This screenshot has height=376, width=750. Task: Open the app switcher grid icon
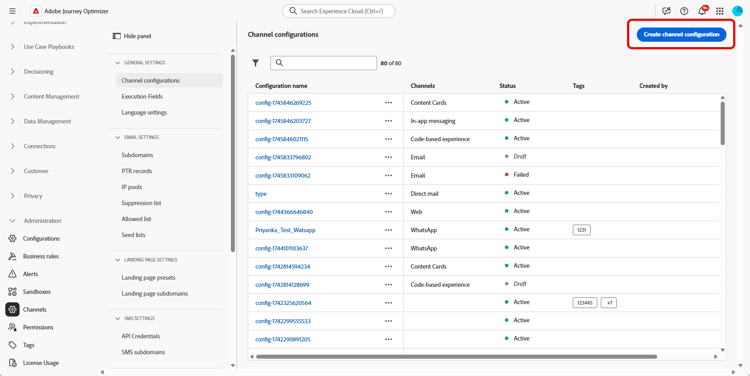click(719, 11)
